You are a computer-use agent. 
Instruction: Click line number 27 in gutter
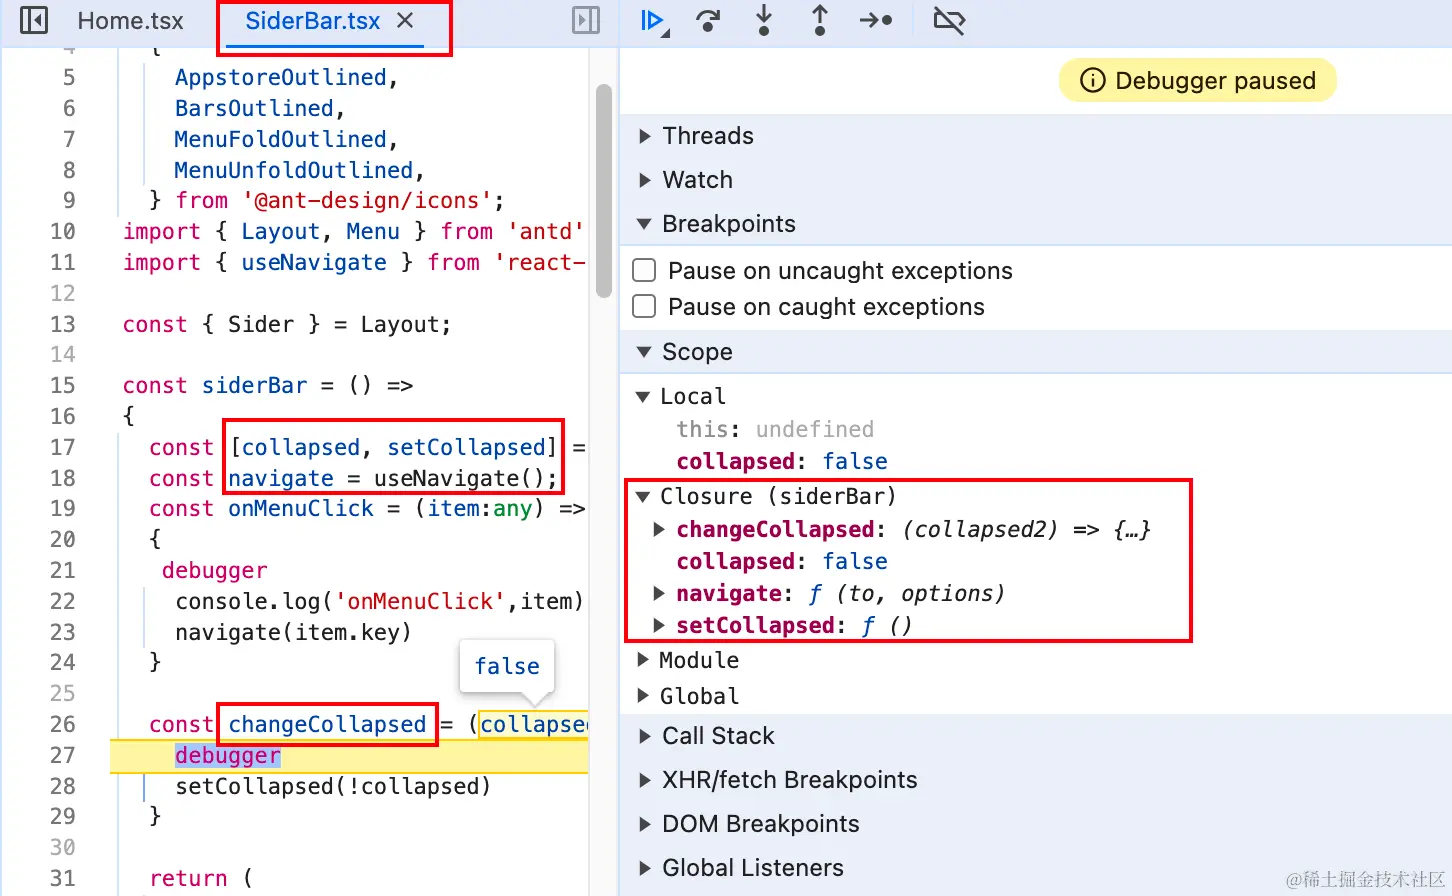click(x=63, y=755)
